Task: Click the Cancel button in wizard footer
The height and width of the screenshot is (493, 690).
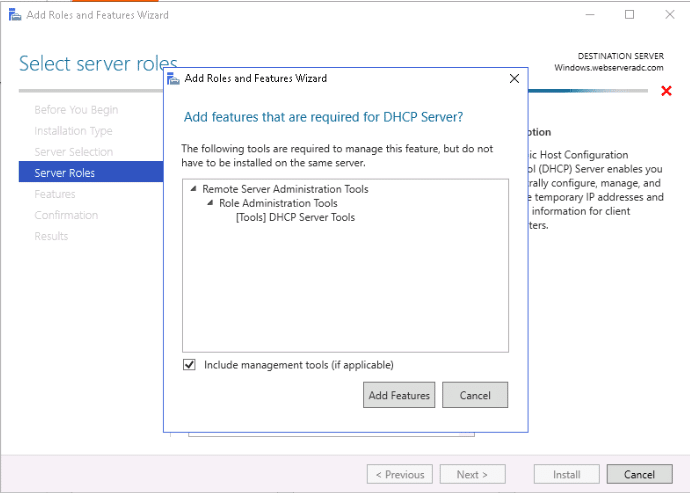Action: point(639,474)
